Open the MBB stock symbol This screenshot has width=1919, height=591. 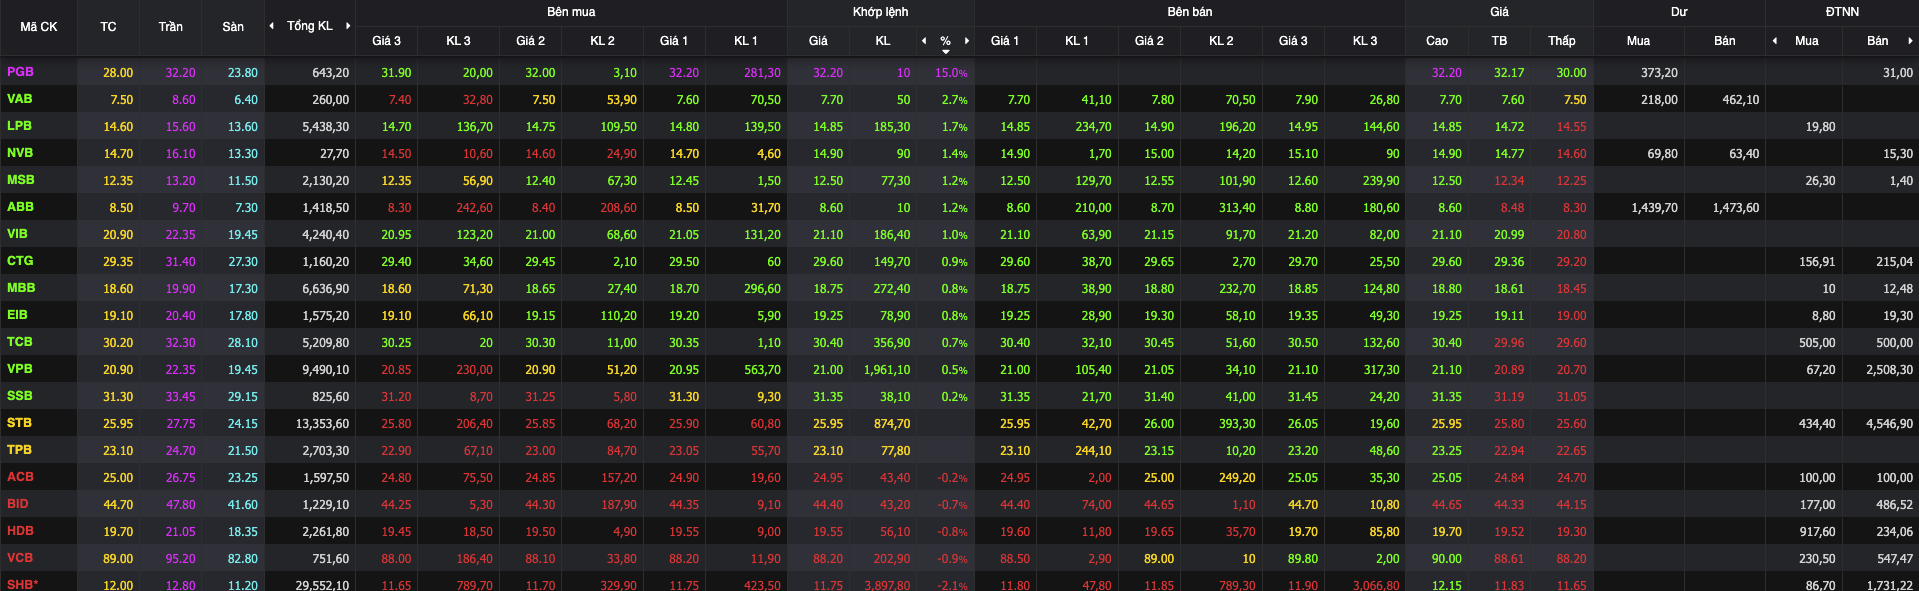pyautogui.click(x=21, y=288)
